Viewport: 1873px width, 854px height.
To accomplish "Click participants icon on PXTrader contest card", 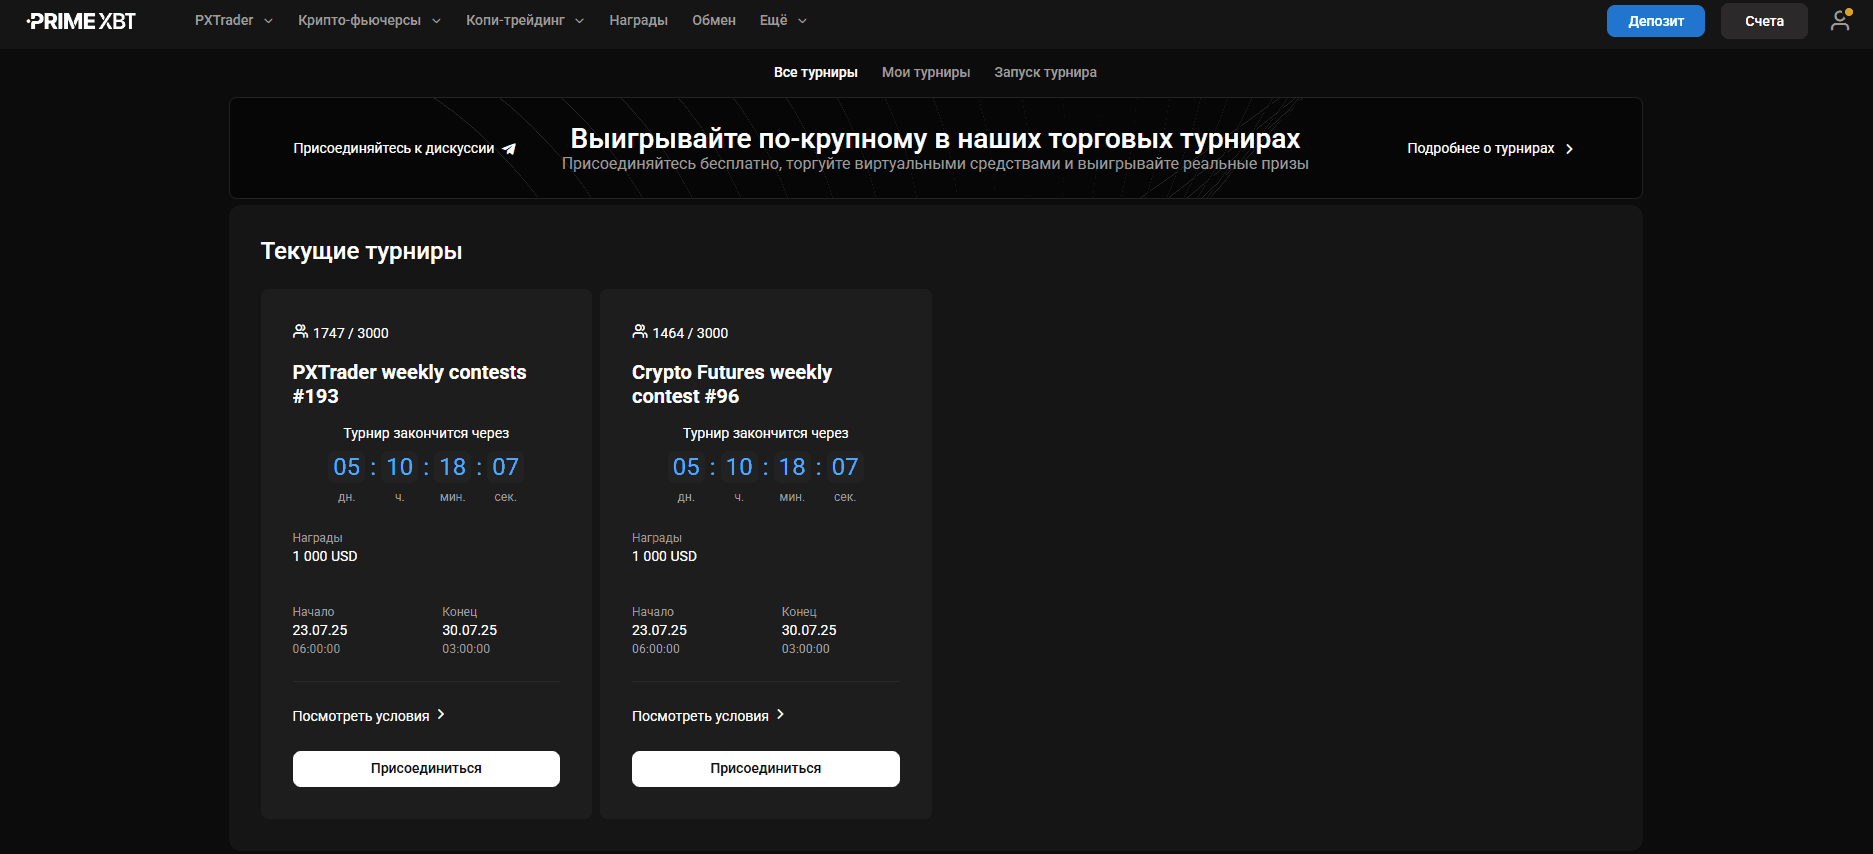I will coord(300,331).
